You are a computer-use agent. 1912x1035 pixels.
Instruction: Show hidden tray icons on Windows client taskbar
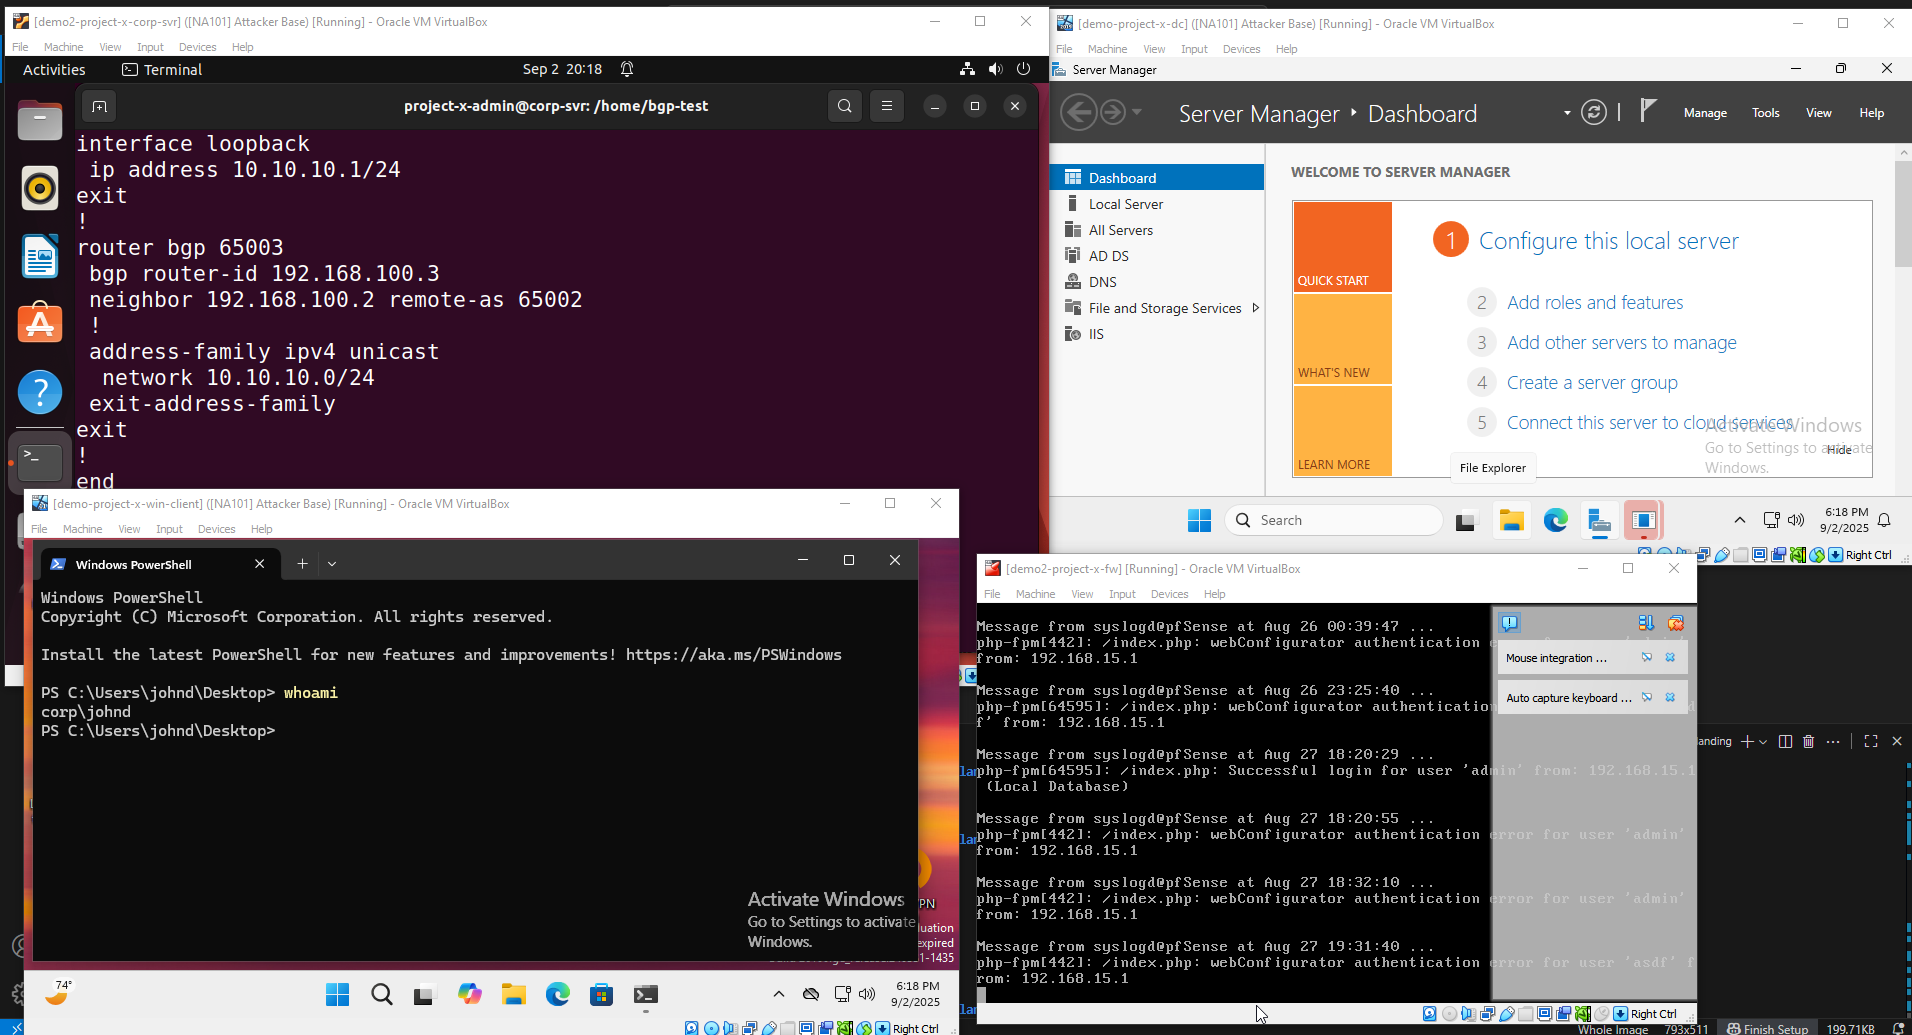[778, 994]
